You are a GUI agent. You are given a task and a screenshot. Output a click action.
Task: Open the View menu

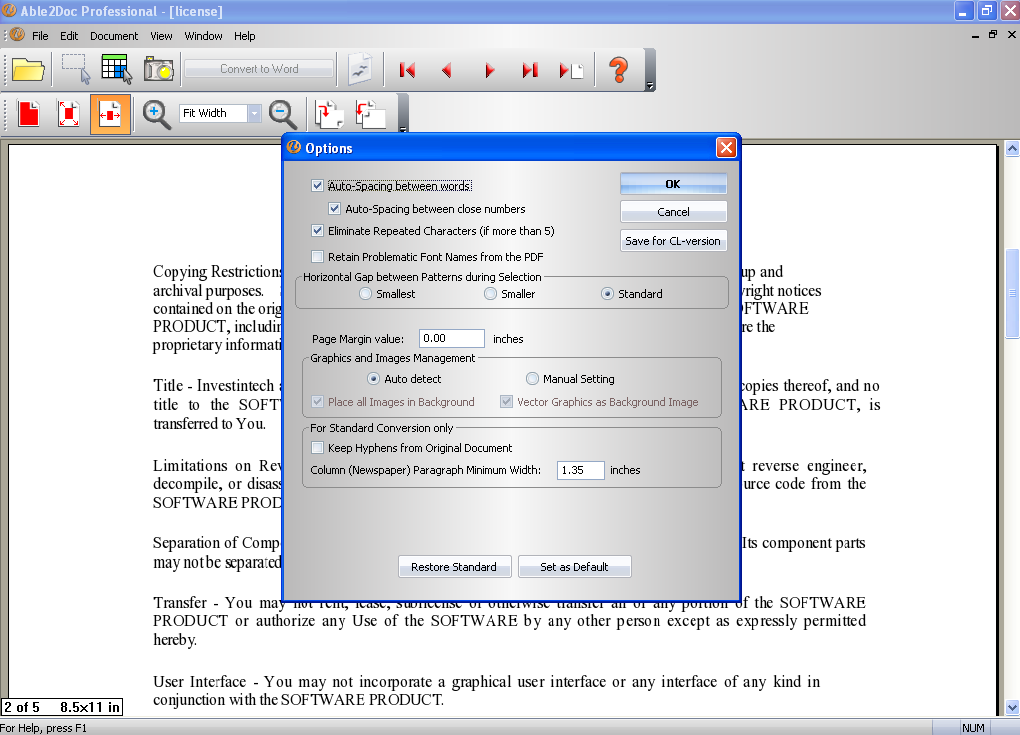point(161,36)
